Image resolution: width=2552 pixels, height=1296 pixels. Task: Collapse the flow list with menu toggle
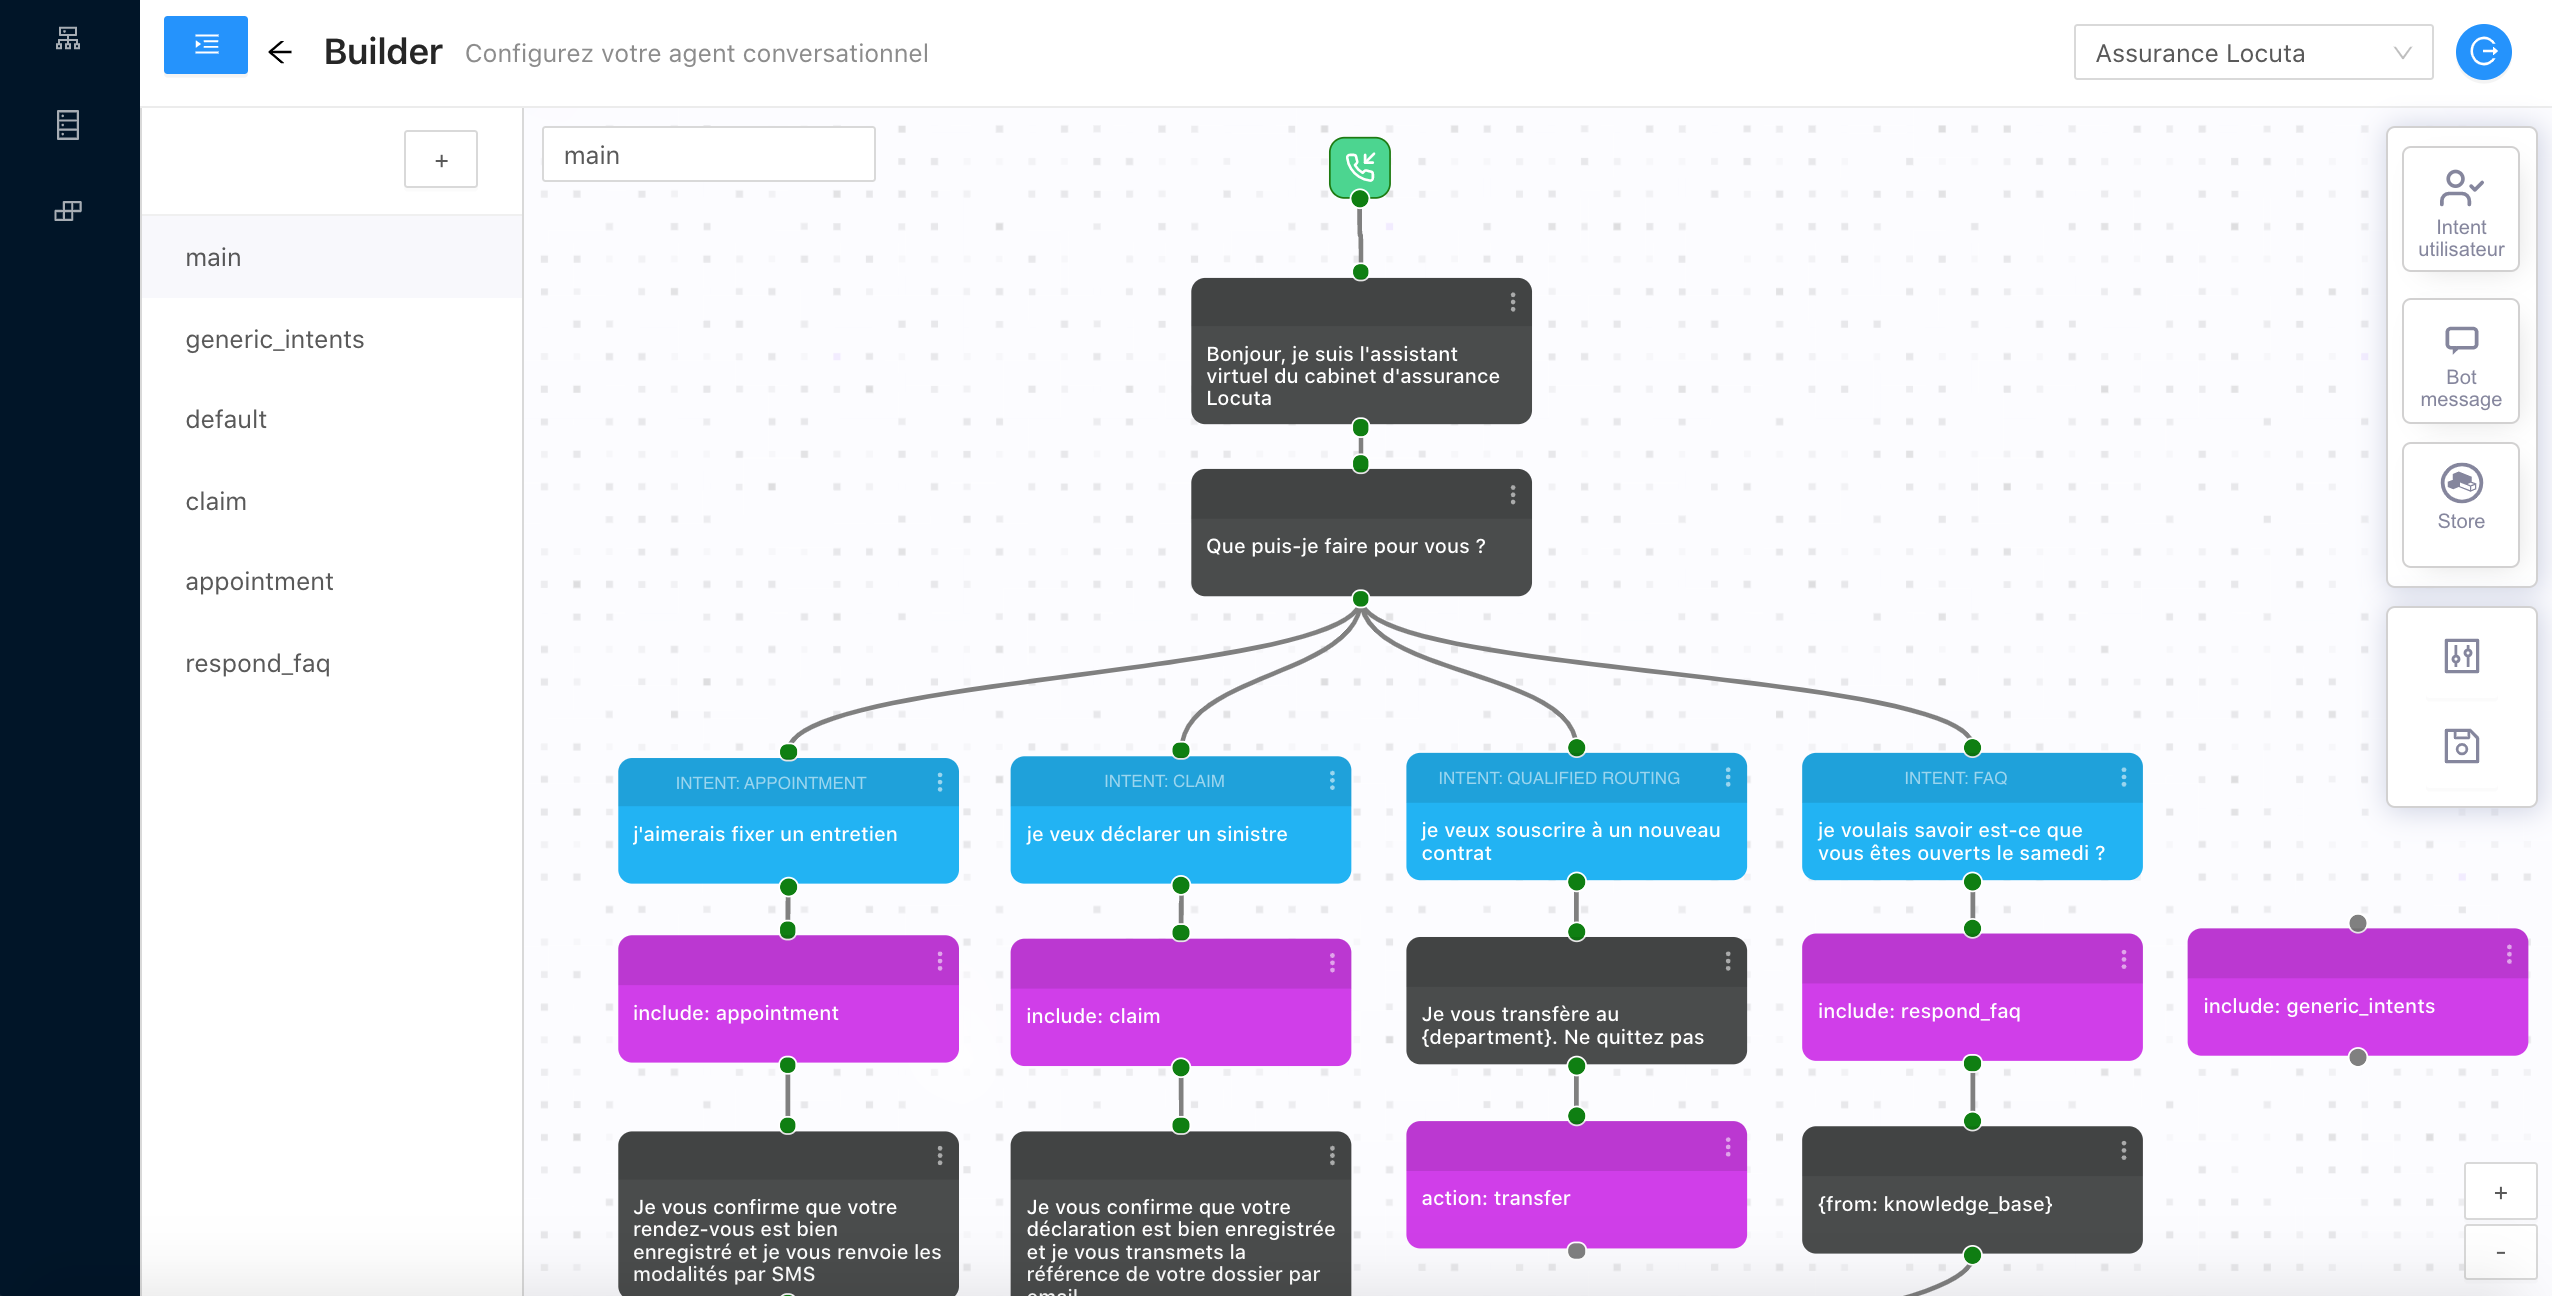click(206, 45)
